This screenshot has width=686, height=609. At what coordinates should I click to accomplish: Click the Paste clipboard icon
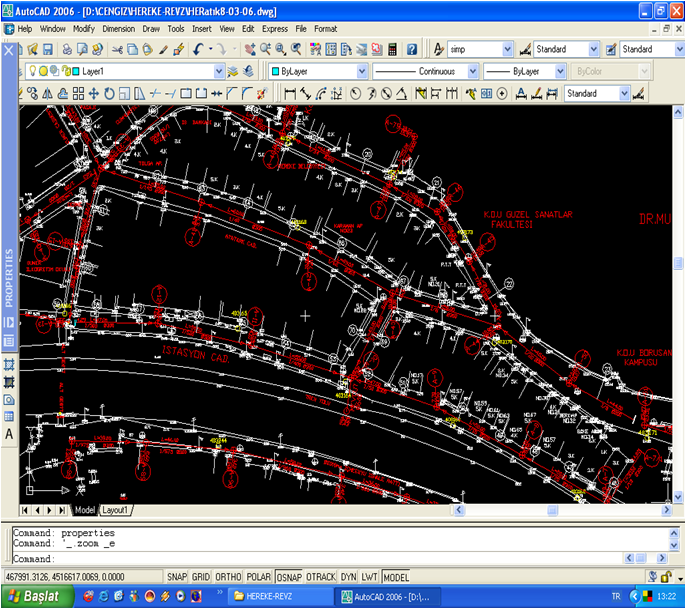point(148,49)
